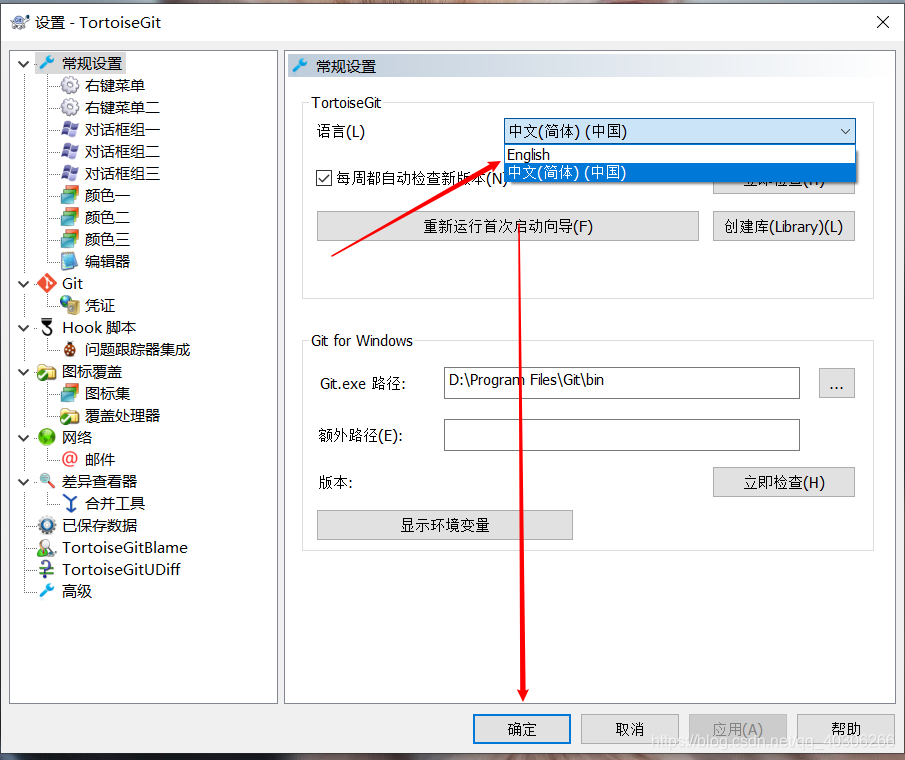The width and height of the screenshot is (905, 760).
Task: Click the green globe icon for 网络
Action: click(47, 437)
